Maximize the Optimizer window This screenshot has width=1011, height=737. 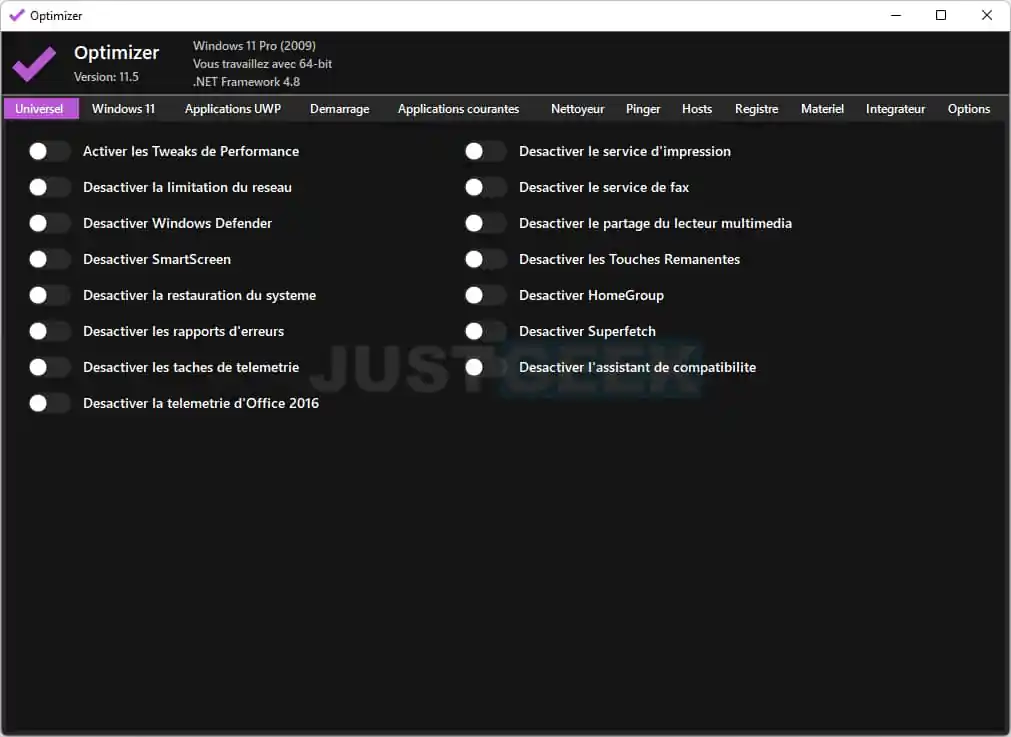941,15
